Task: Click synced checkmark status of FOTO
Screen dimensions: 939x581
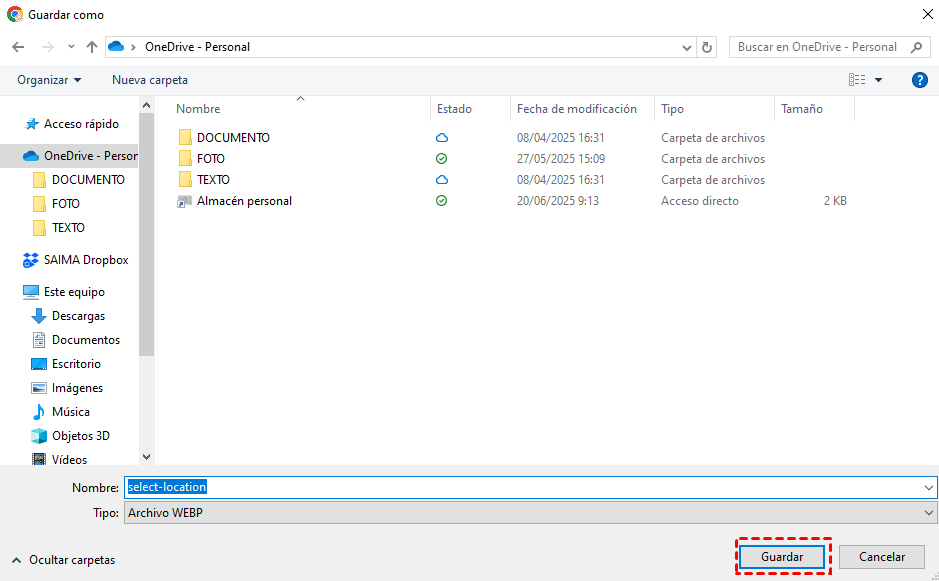Action: [441, 159]
